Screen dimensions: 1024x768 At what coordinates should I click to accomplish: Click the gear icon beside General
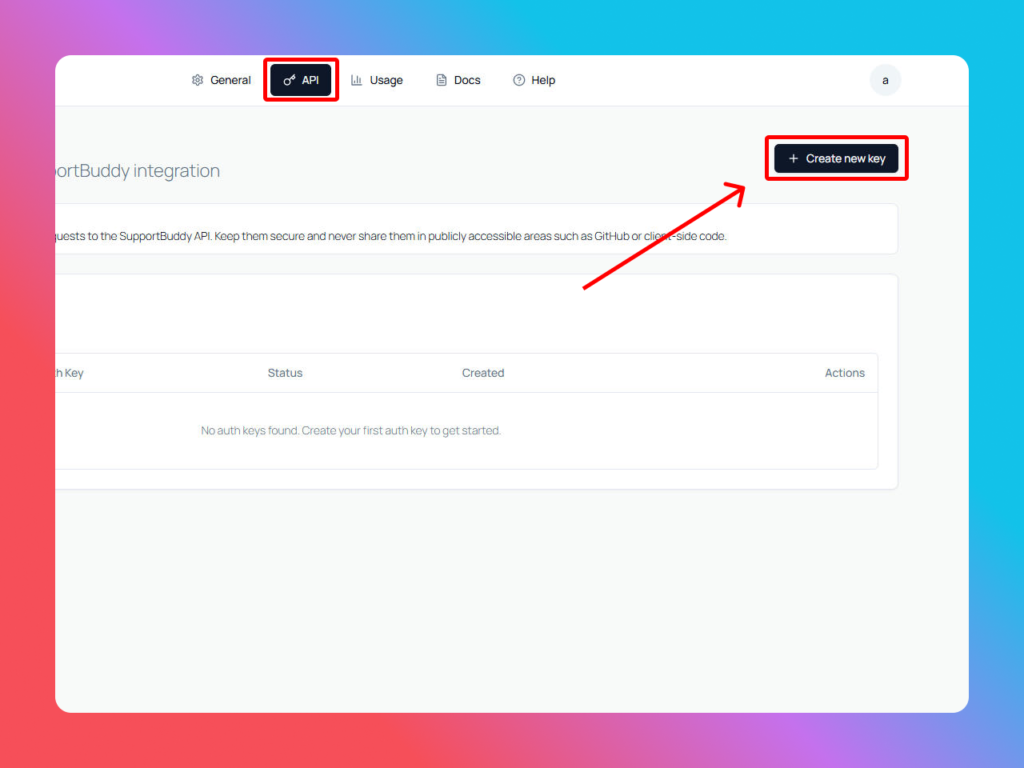pyautogui.click(x=197, y=80)
